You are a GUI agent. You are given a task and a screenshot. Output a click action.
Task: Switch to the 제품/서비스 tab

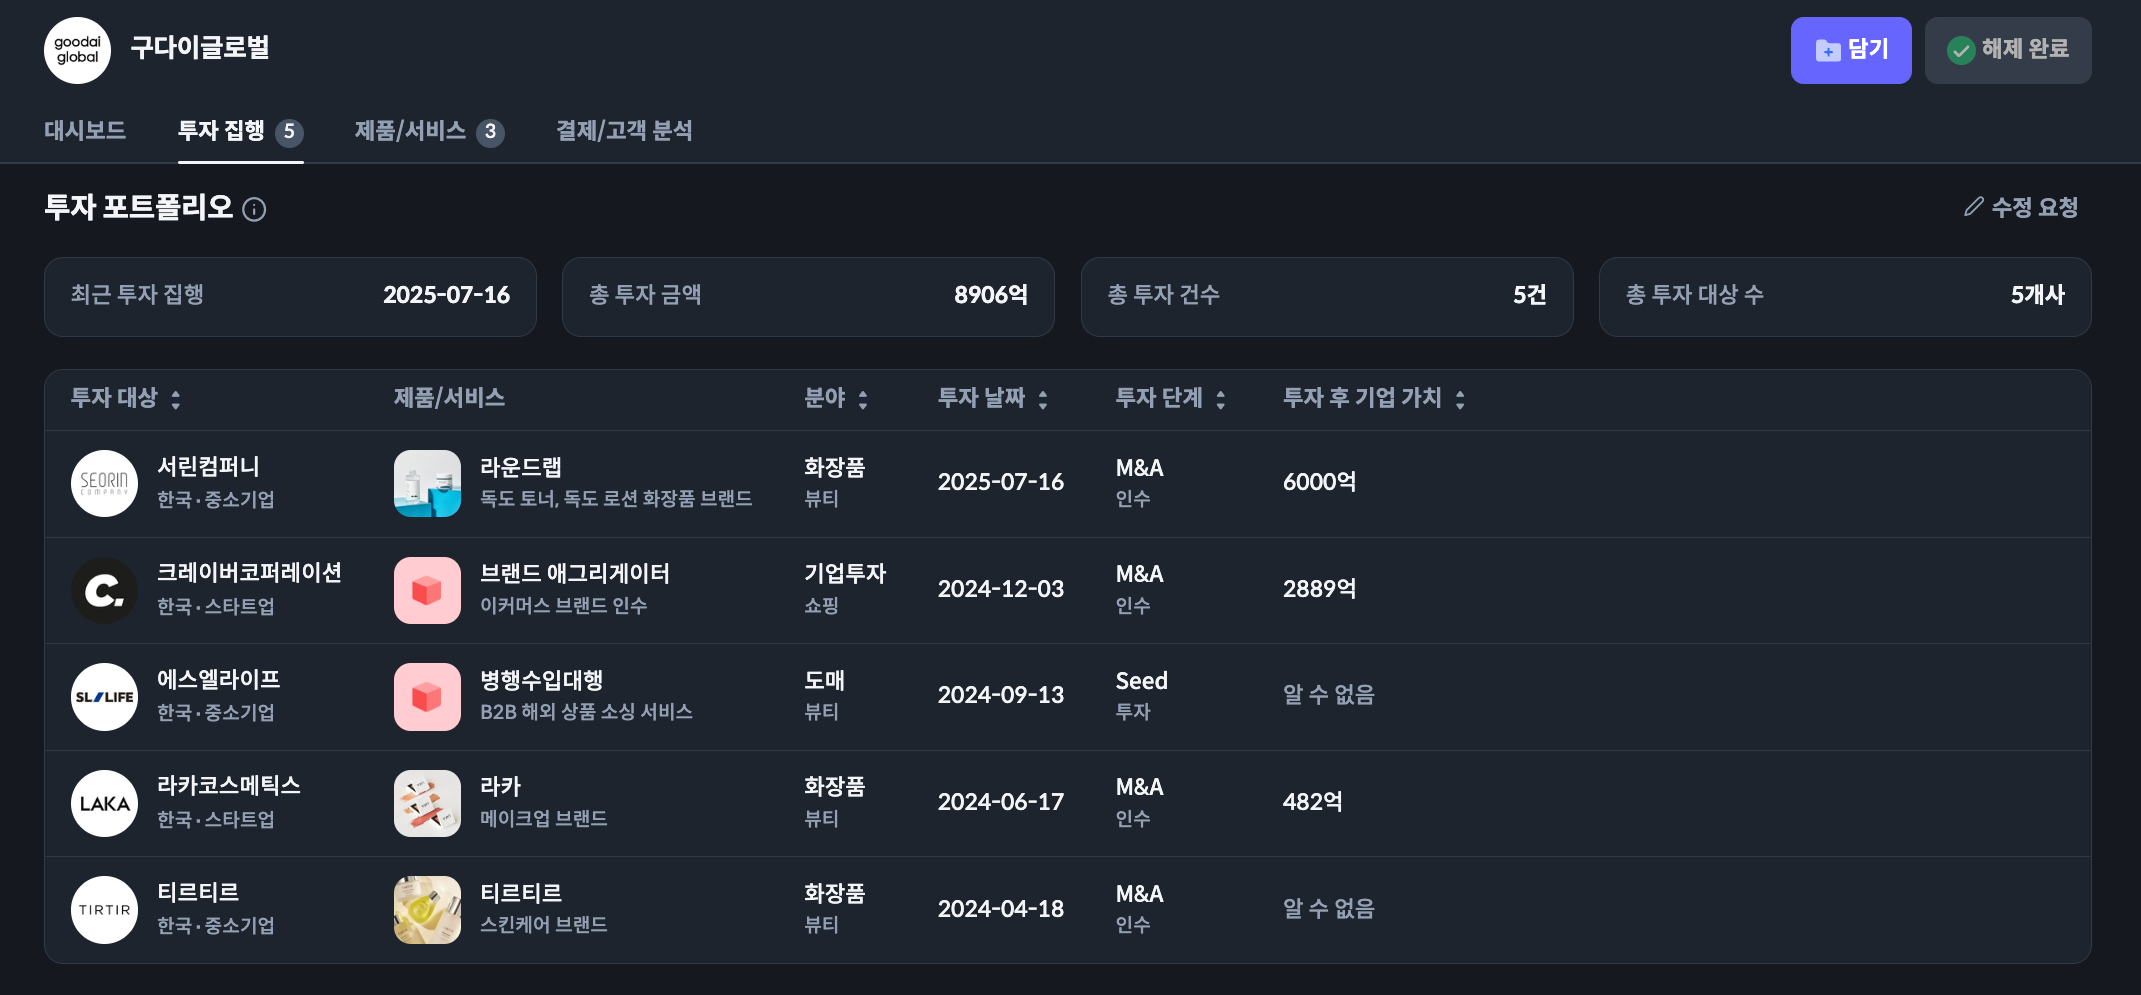pos(429,131)
